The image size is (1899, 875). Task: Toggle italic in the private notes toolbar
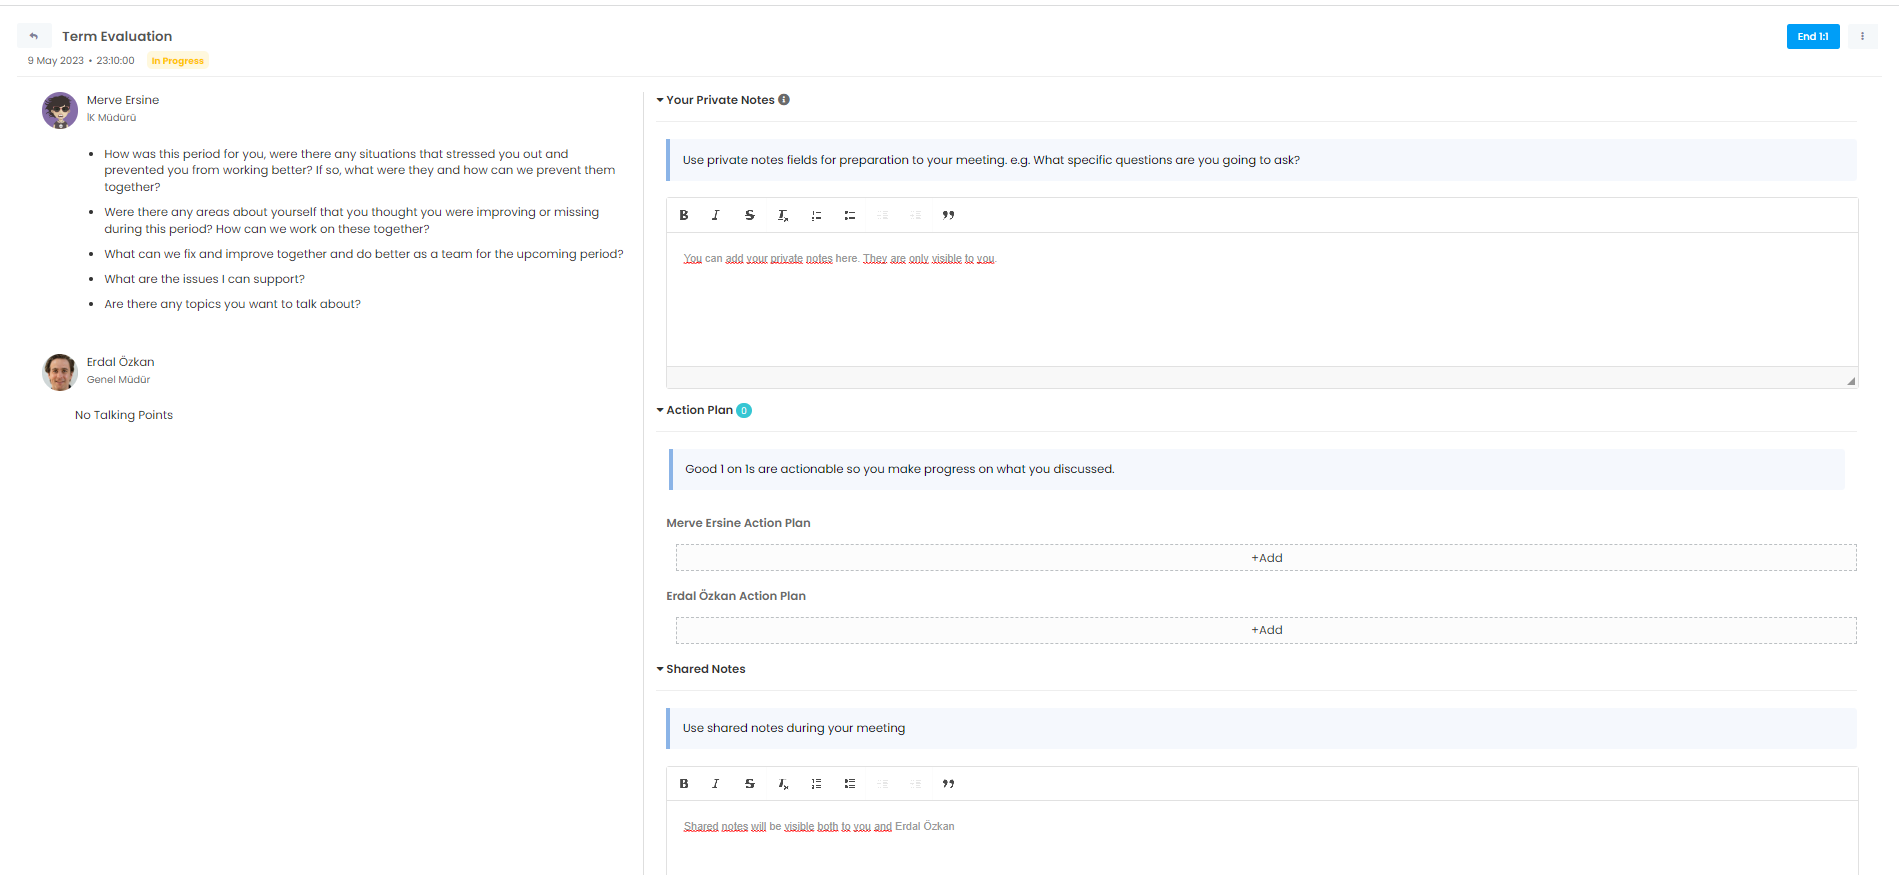coord(716,215)
